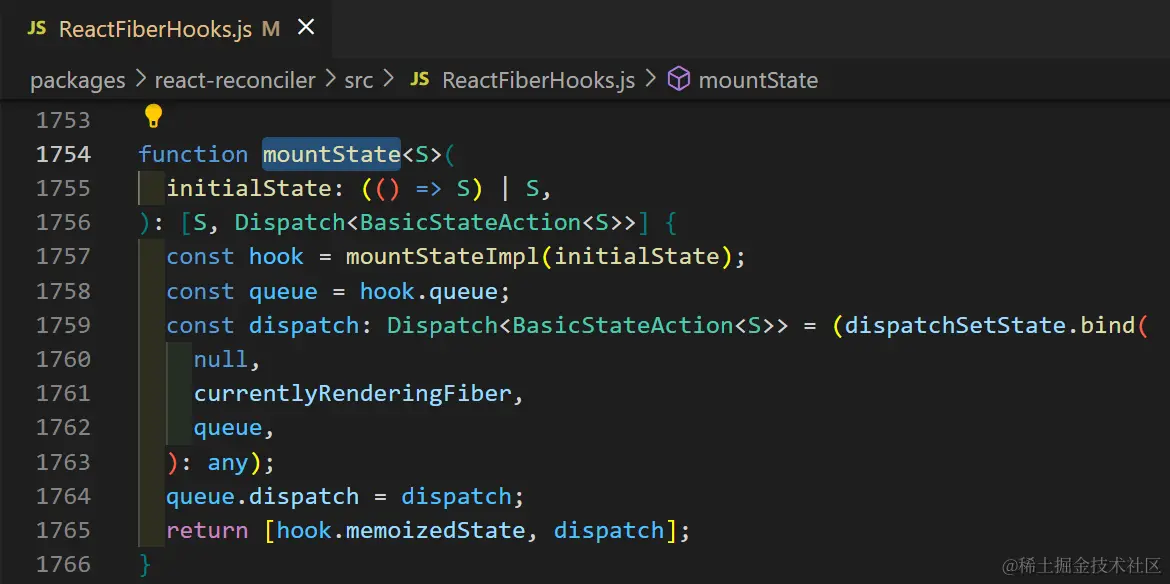Click line number 1757

tap(63, 257)
